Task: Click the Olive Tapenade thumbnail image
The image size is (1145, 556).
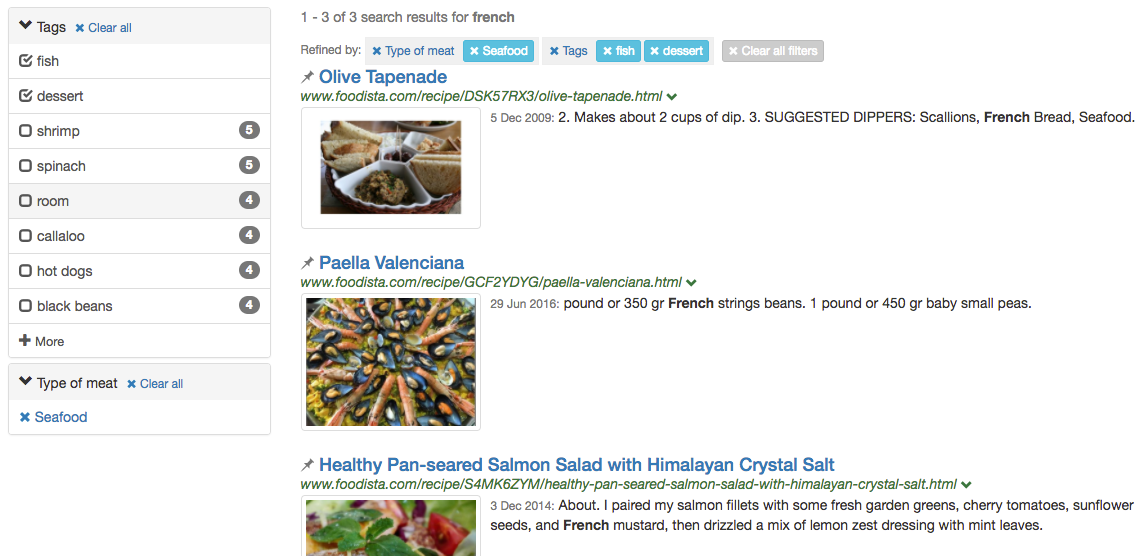Action: point(390,167)
